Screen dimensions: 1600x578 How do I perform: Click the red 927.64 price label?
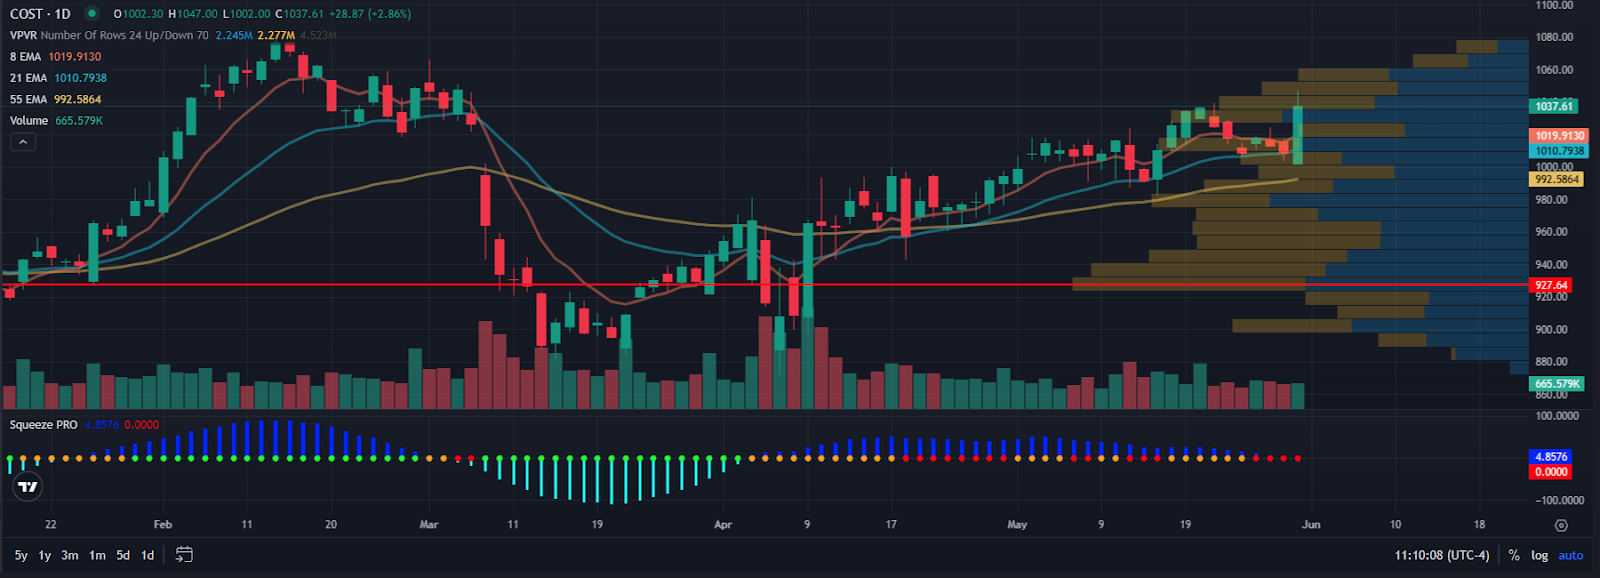[1551, 285]
